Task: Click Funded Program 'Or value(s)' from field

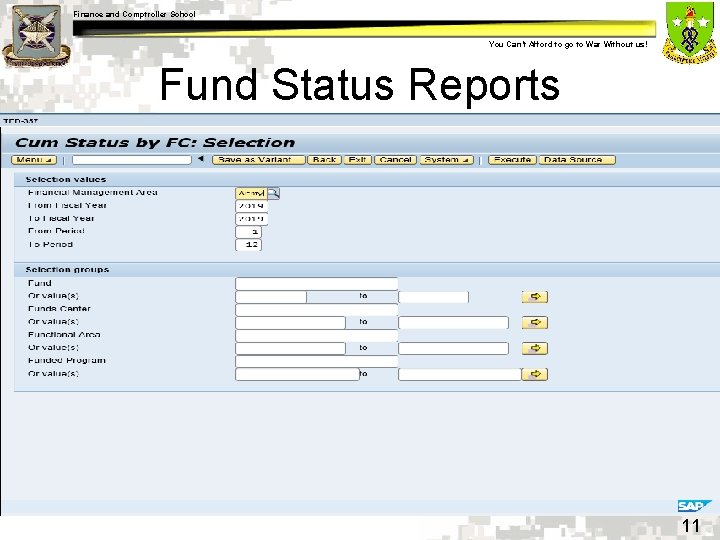Action: (297, 374)
